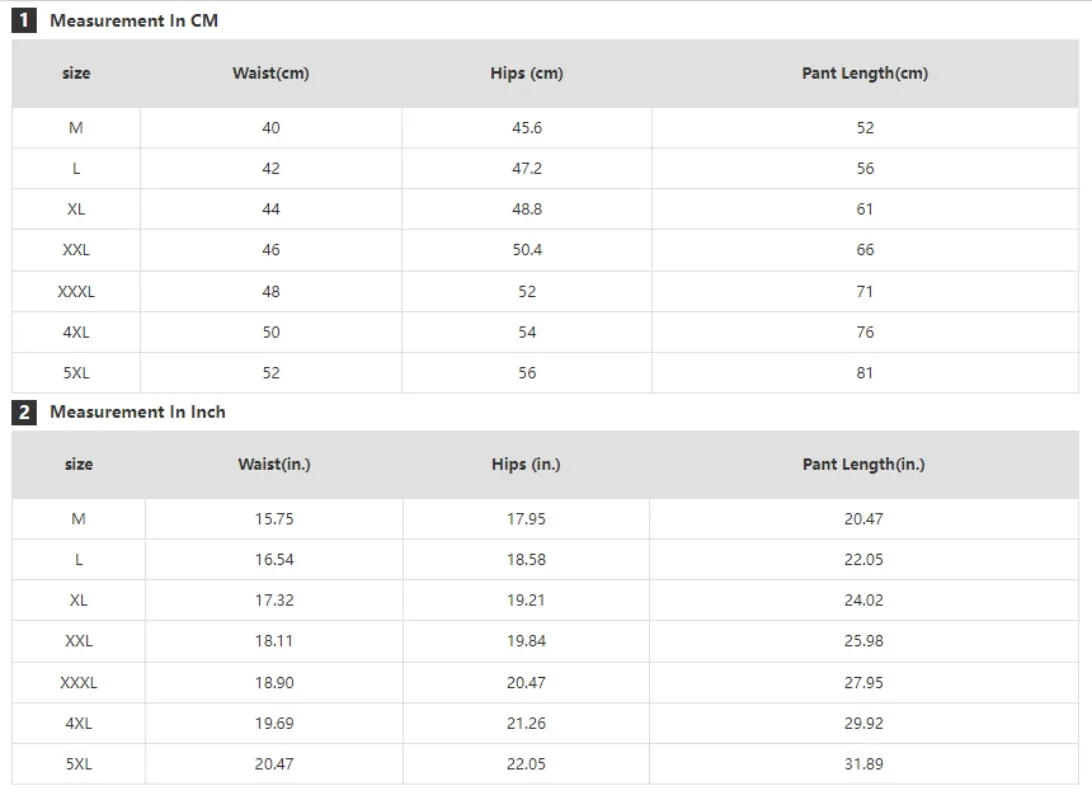Click the Hips (in.) column header
The width and height of the screenshot is (1092, 800).
(x=526, y=464)
